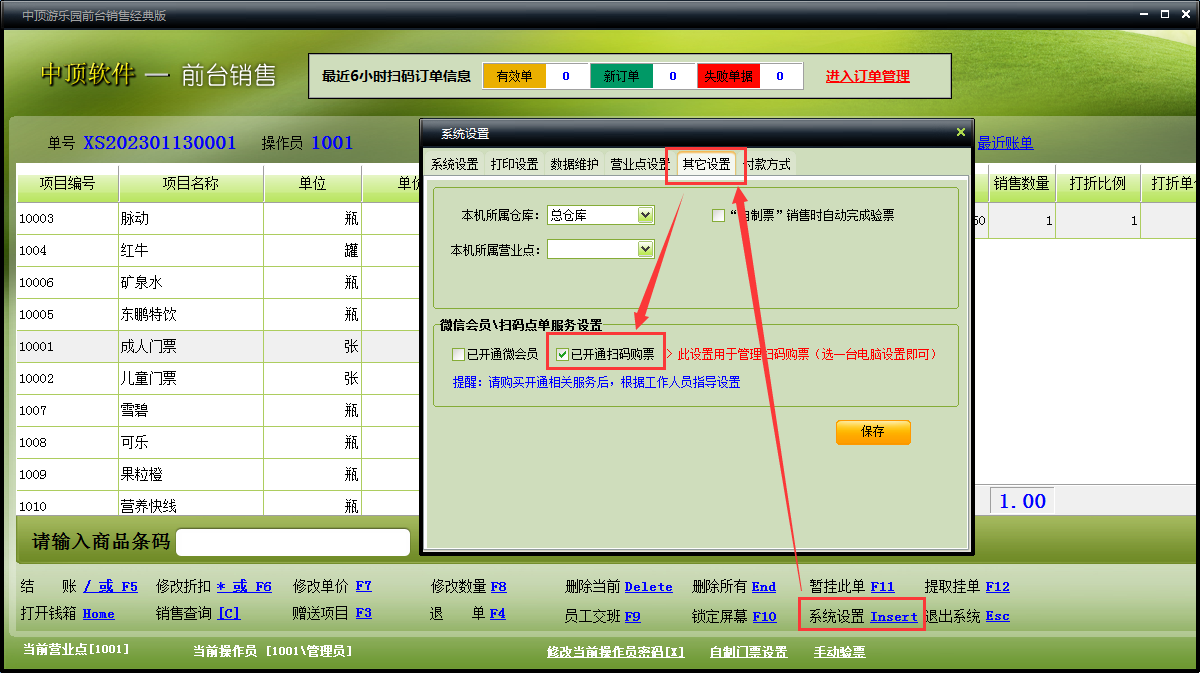
Task: Uncheck the 已开通扫码购票 checkbox
Action: (563, 354)
